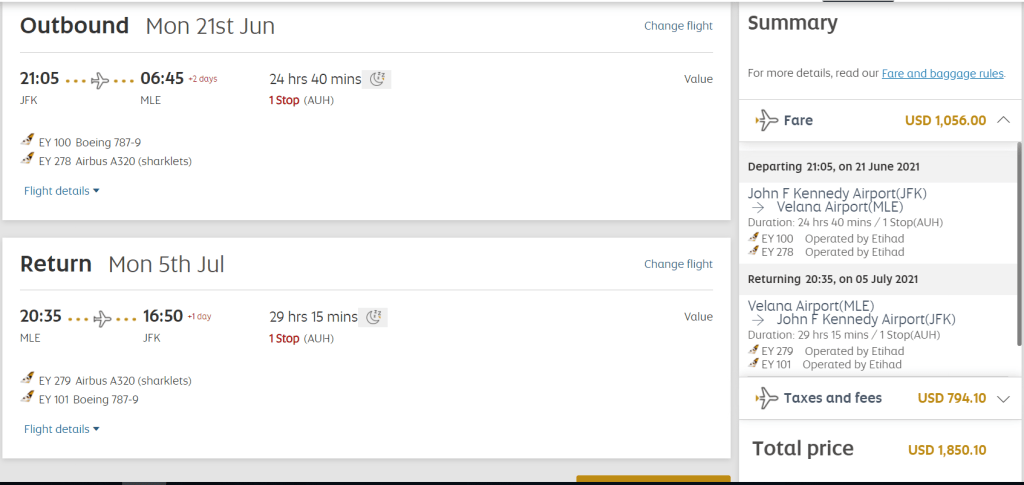Screen dimensions: 1024x485
Task: Click the Etihad logo next to EY 101 in summary
Action: [753, 365]
